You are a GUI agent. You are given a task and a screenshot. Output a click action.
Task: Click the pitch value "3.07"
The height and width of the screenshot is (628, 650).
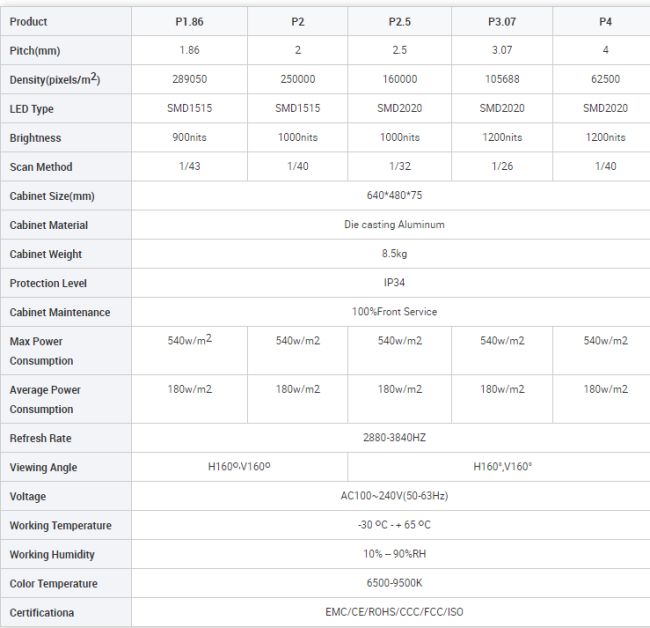click(x=501, y=50)
